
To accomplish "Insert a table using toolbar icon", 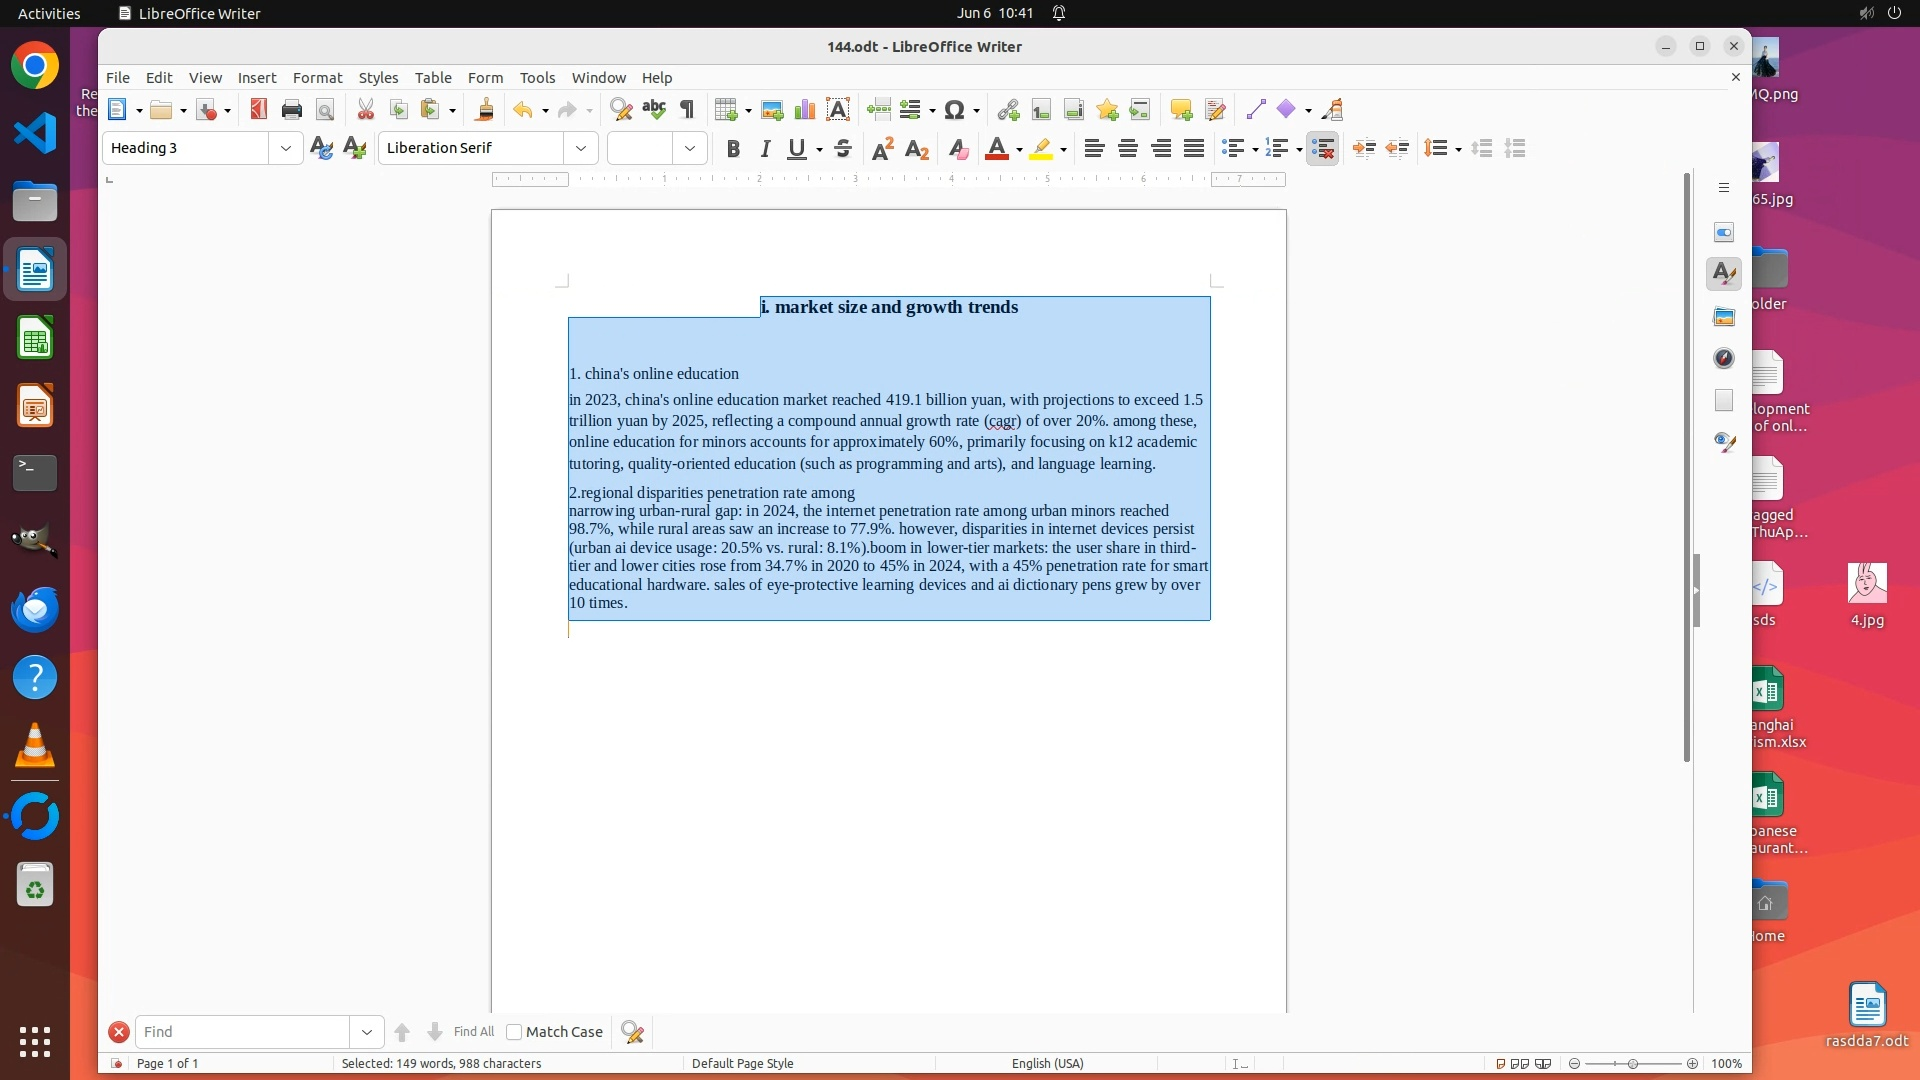I will pyautogui.click(x=726, y=110).
